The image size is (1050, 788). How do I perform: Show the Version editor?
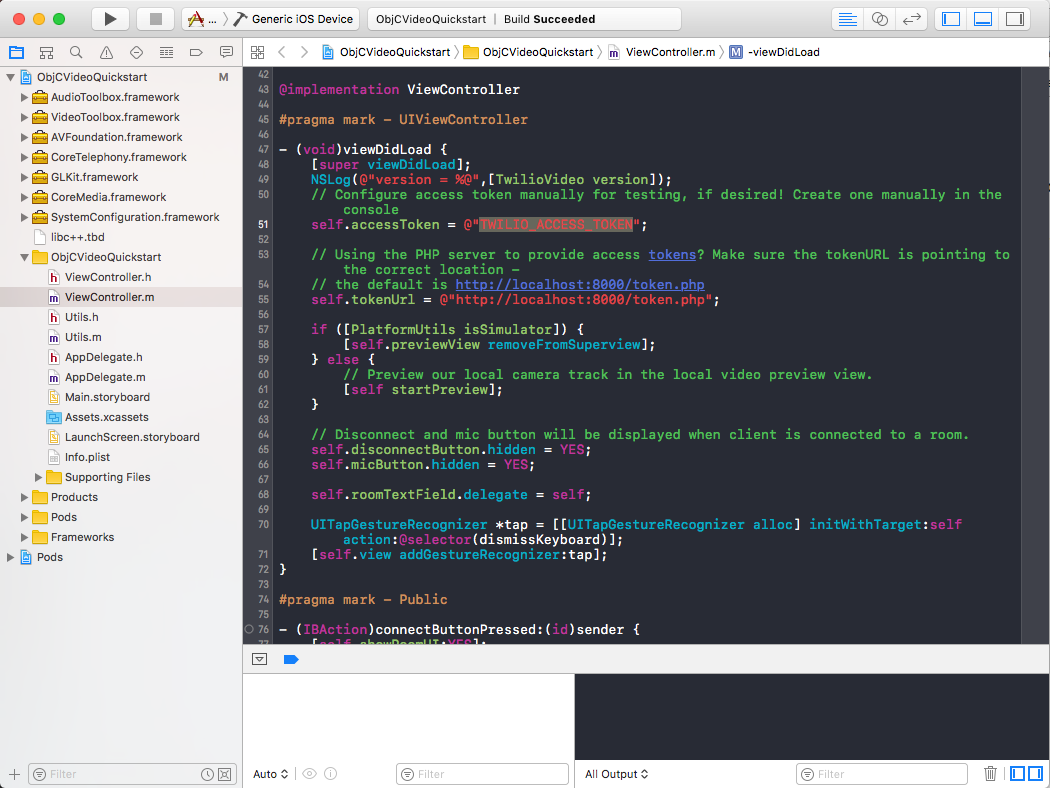pyautogui.click(x=911, y=19)
